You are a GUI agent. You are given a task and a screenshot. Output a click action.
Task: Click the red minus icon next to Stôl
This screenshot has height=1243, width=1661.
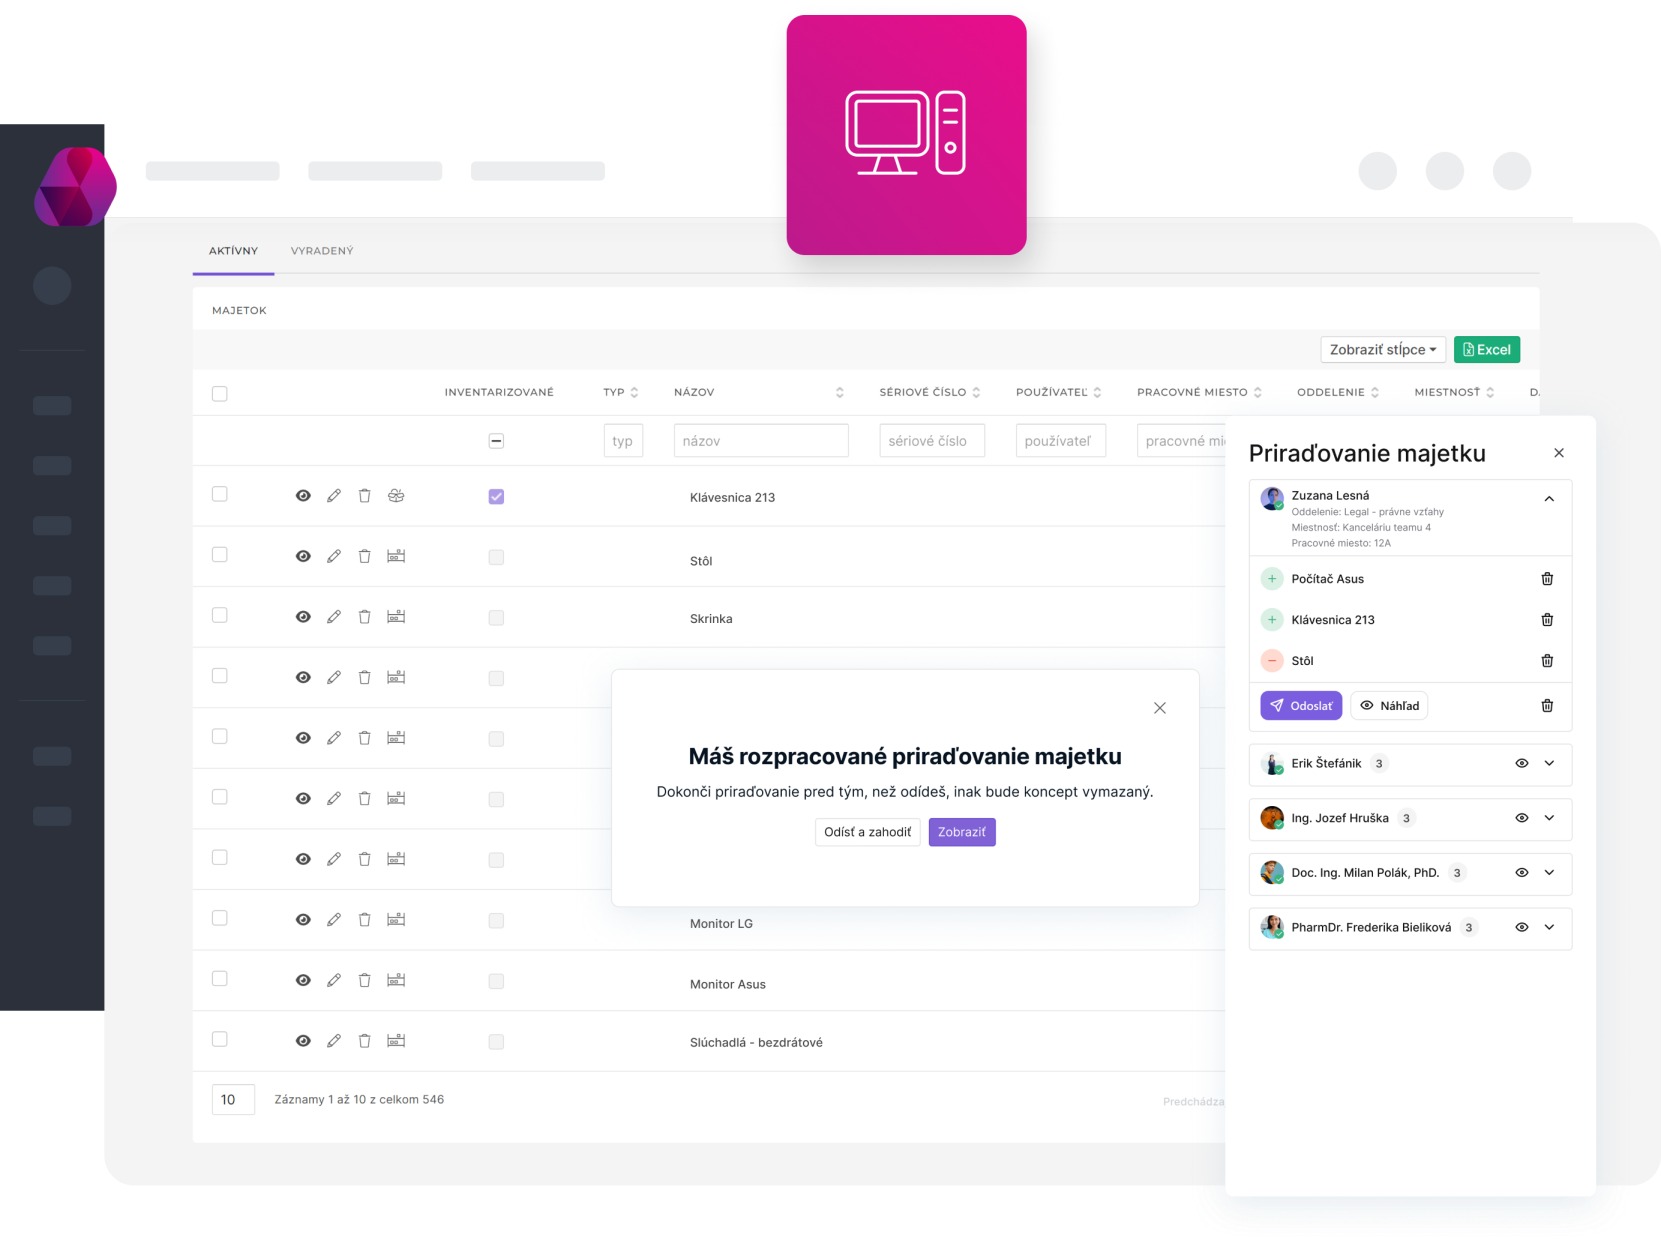[x=1272, y=661]
